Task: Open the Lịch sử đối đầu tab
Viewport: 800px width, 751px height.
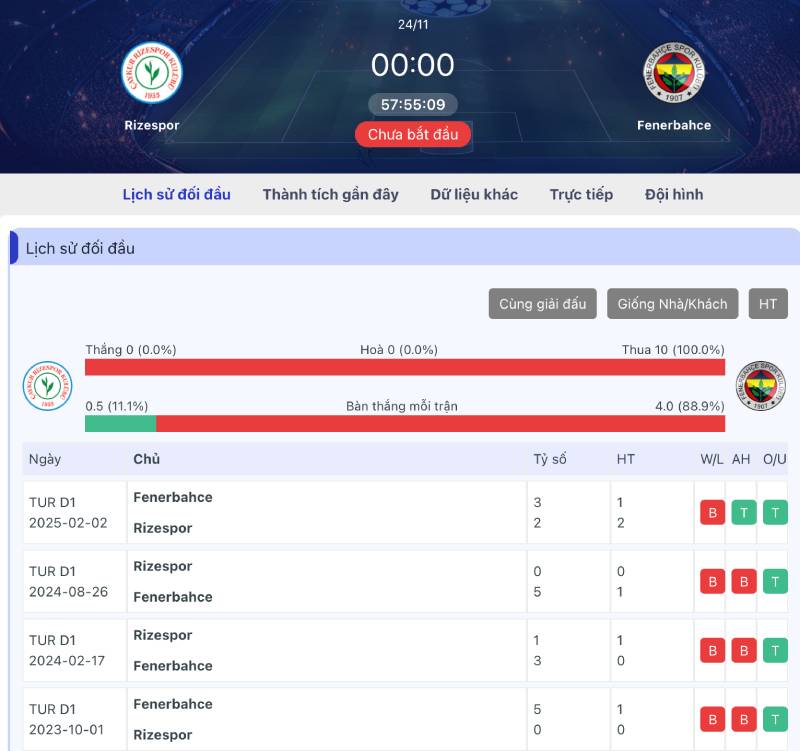Action: coord(177,194)
